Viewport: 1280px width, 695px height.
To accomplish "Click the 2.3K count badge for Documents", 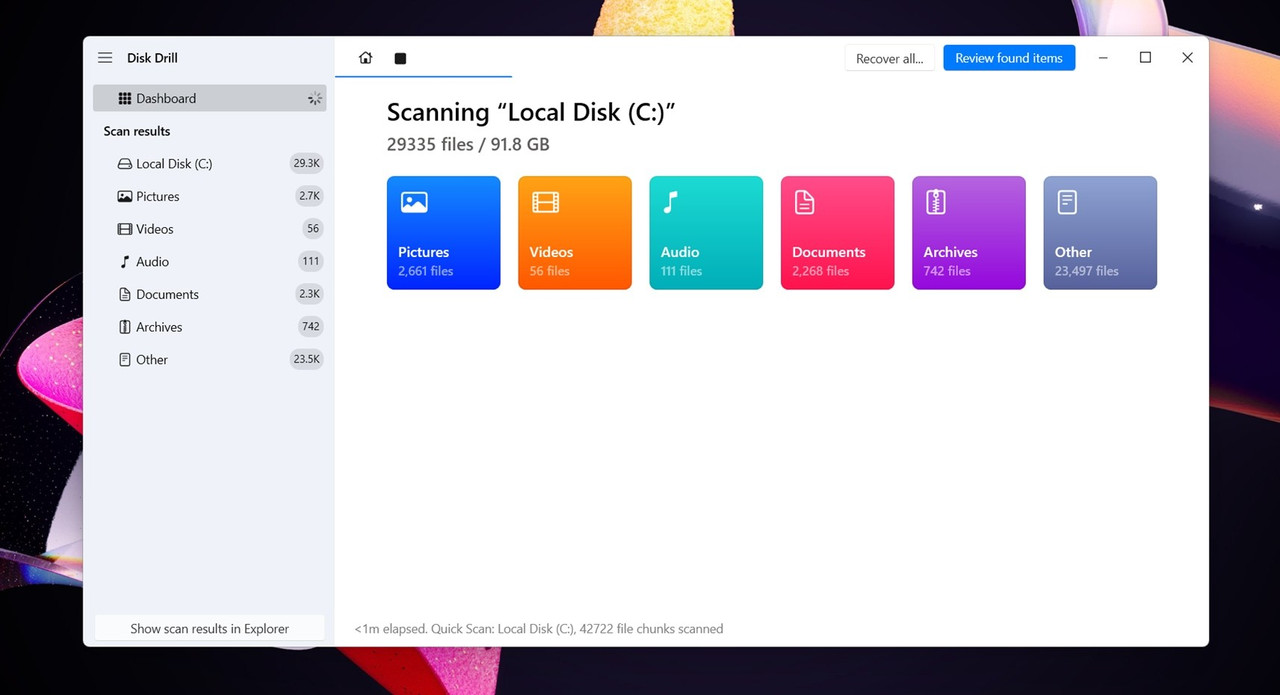I will [x=310, y=294].
